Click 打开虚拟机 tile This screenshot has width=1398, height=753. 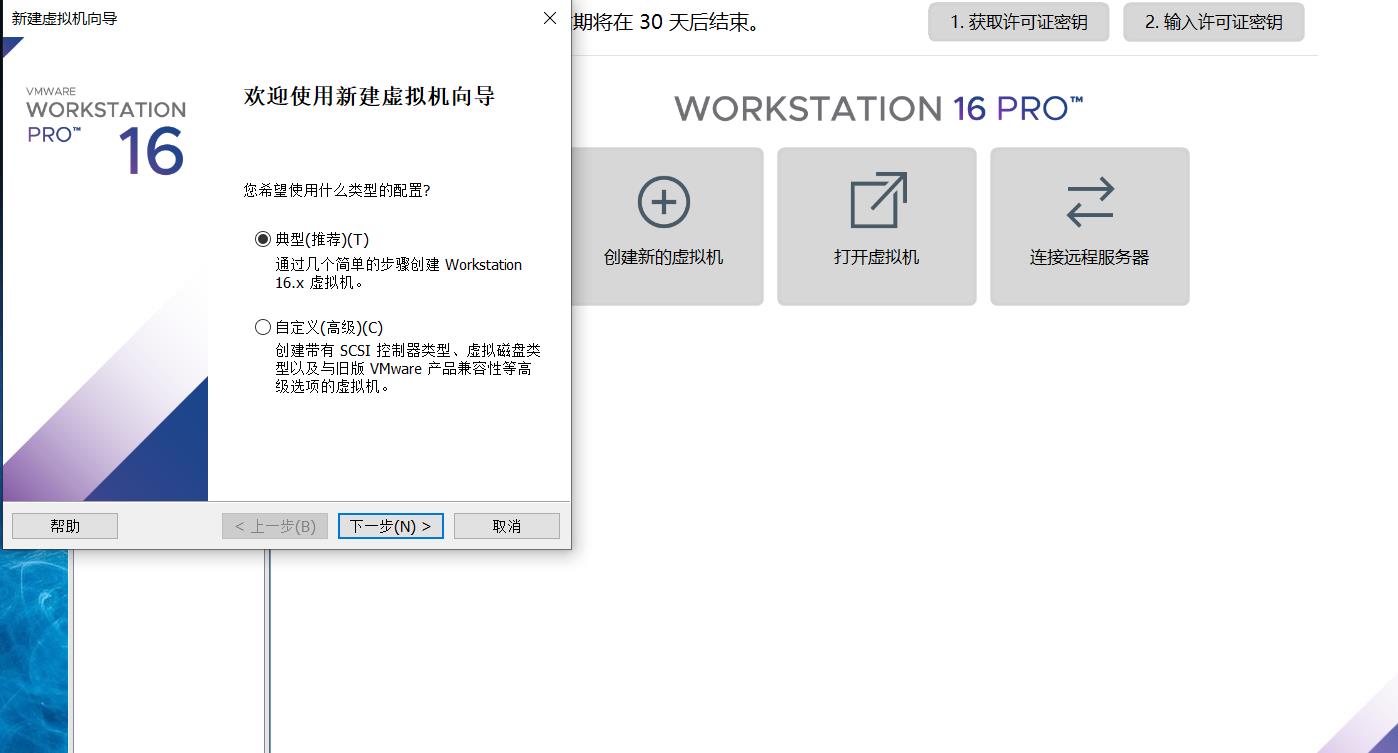click(x=877, y=226)
